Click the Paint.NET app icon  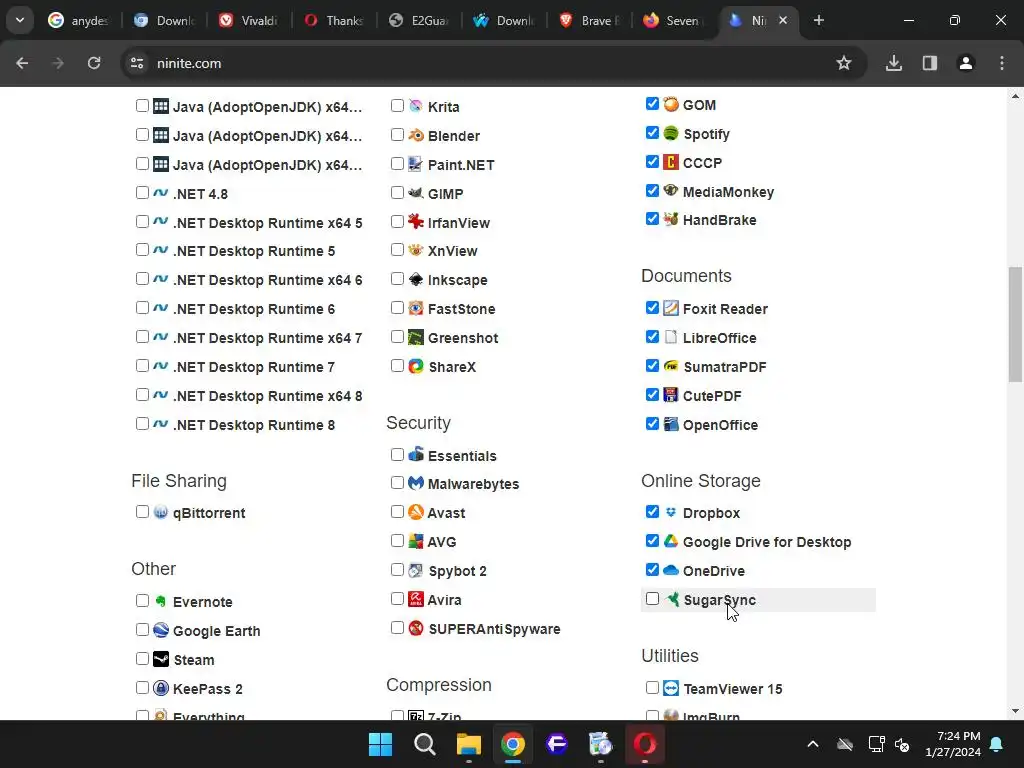coord(416,164)
